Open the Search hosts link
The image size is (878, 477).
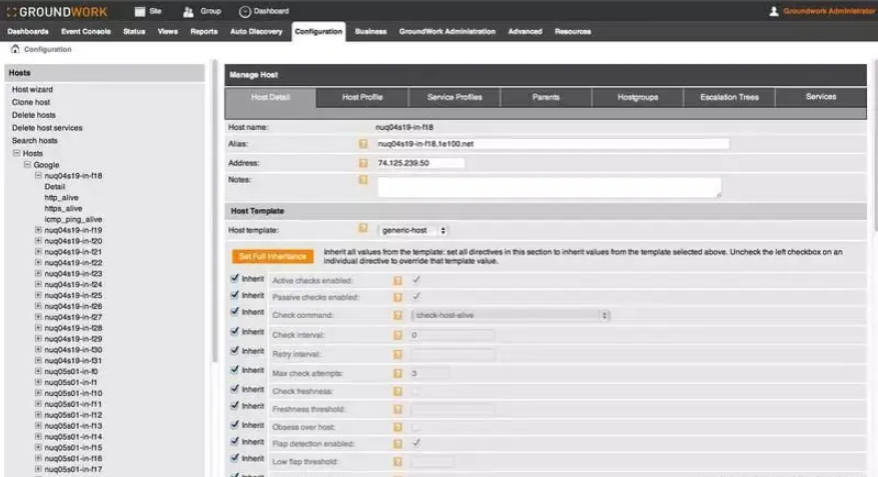(35, 141)
